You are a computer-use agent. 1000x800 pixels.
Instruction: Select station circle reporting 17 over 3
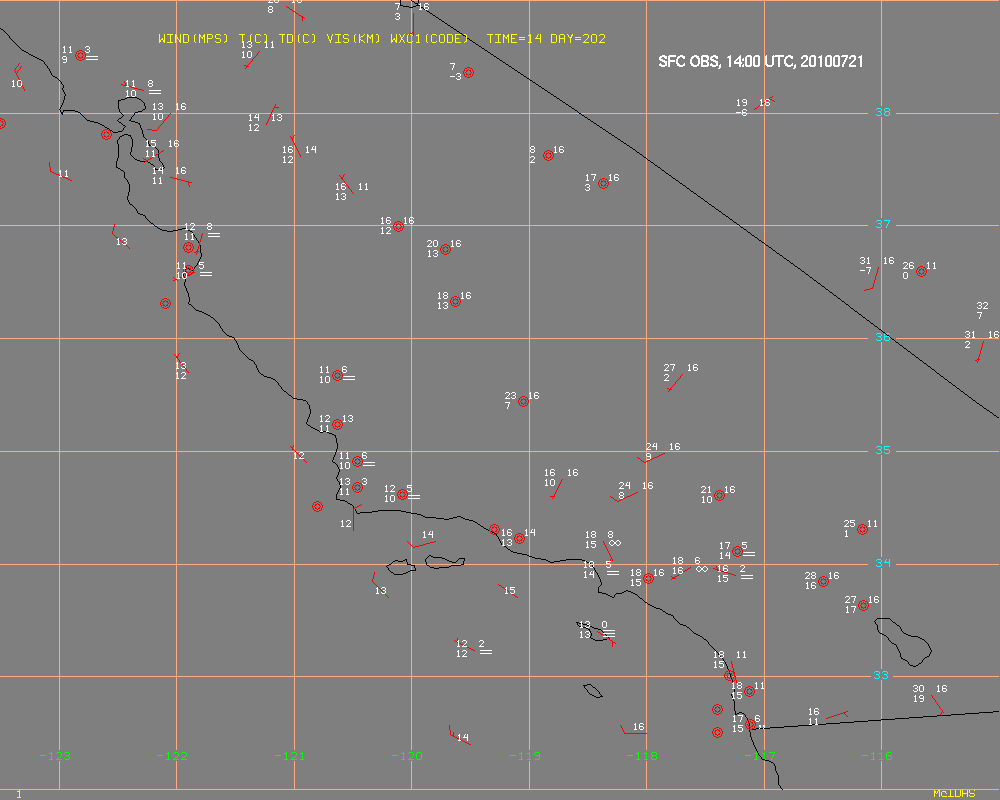[x=603, y=184]
